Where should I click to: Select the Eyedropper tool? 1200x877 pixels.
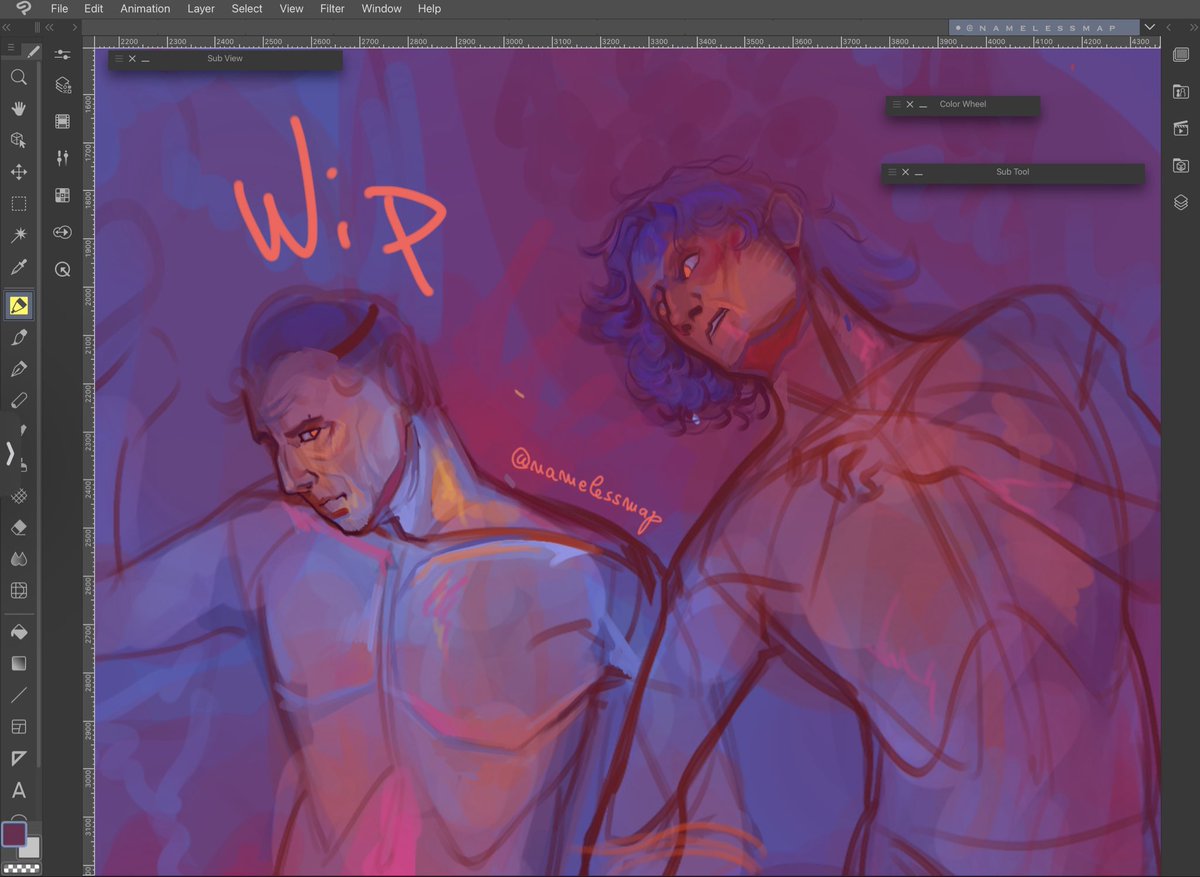(18, 267)
